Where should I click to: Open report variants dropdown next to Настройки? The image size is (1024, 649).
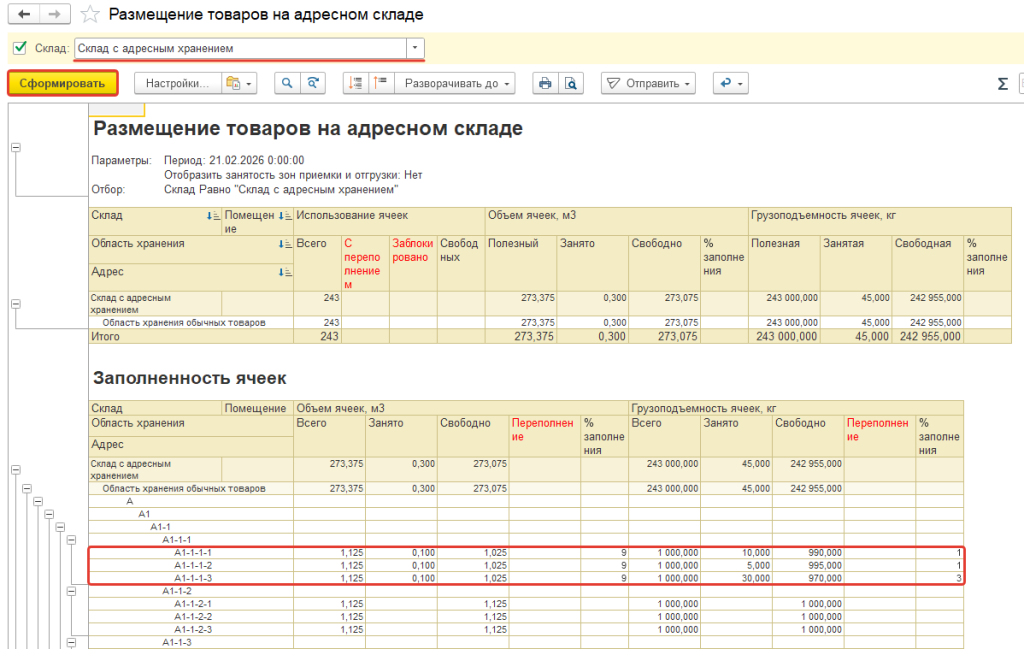tap(238, 84)
